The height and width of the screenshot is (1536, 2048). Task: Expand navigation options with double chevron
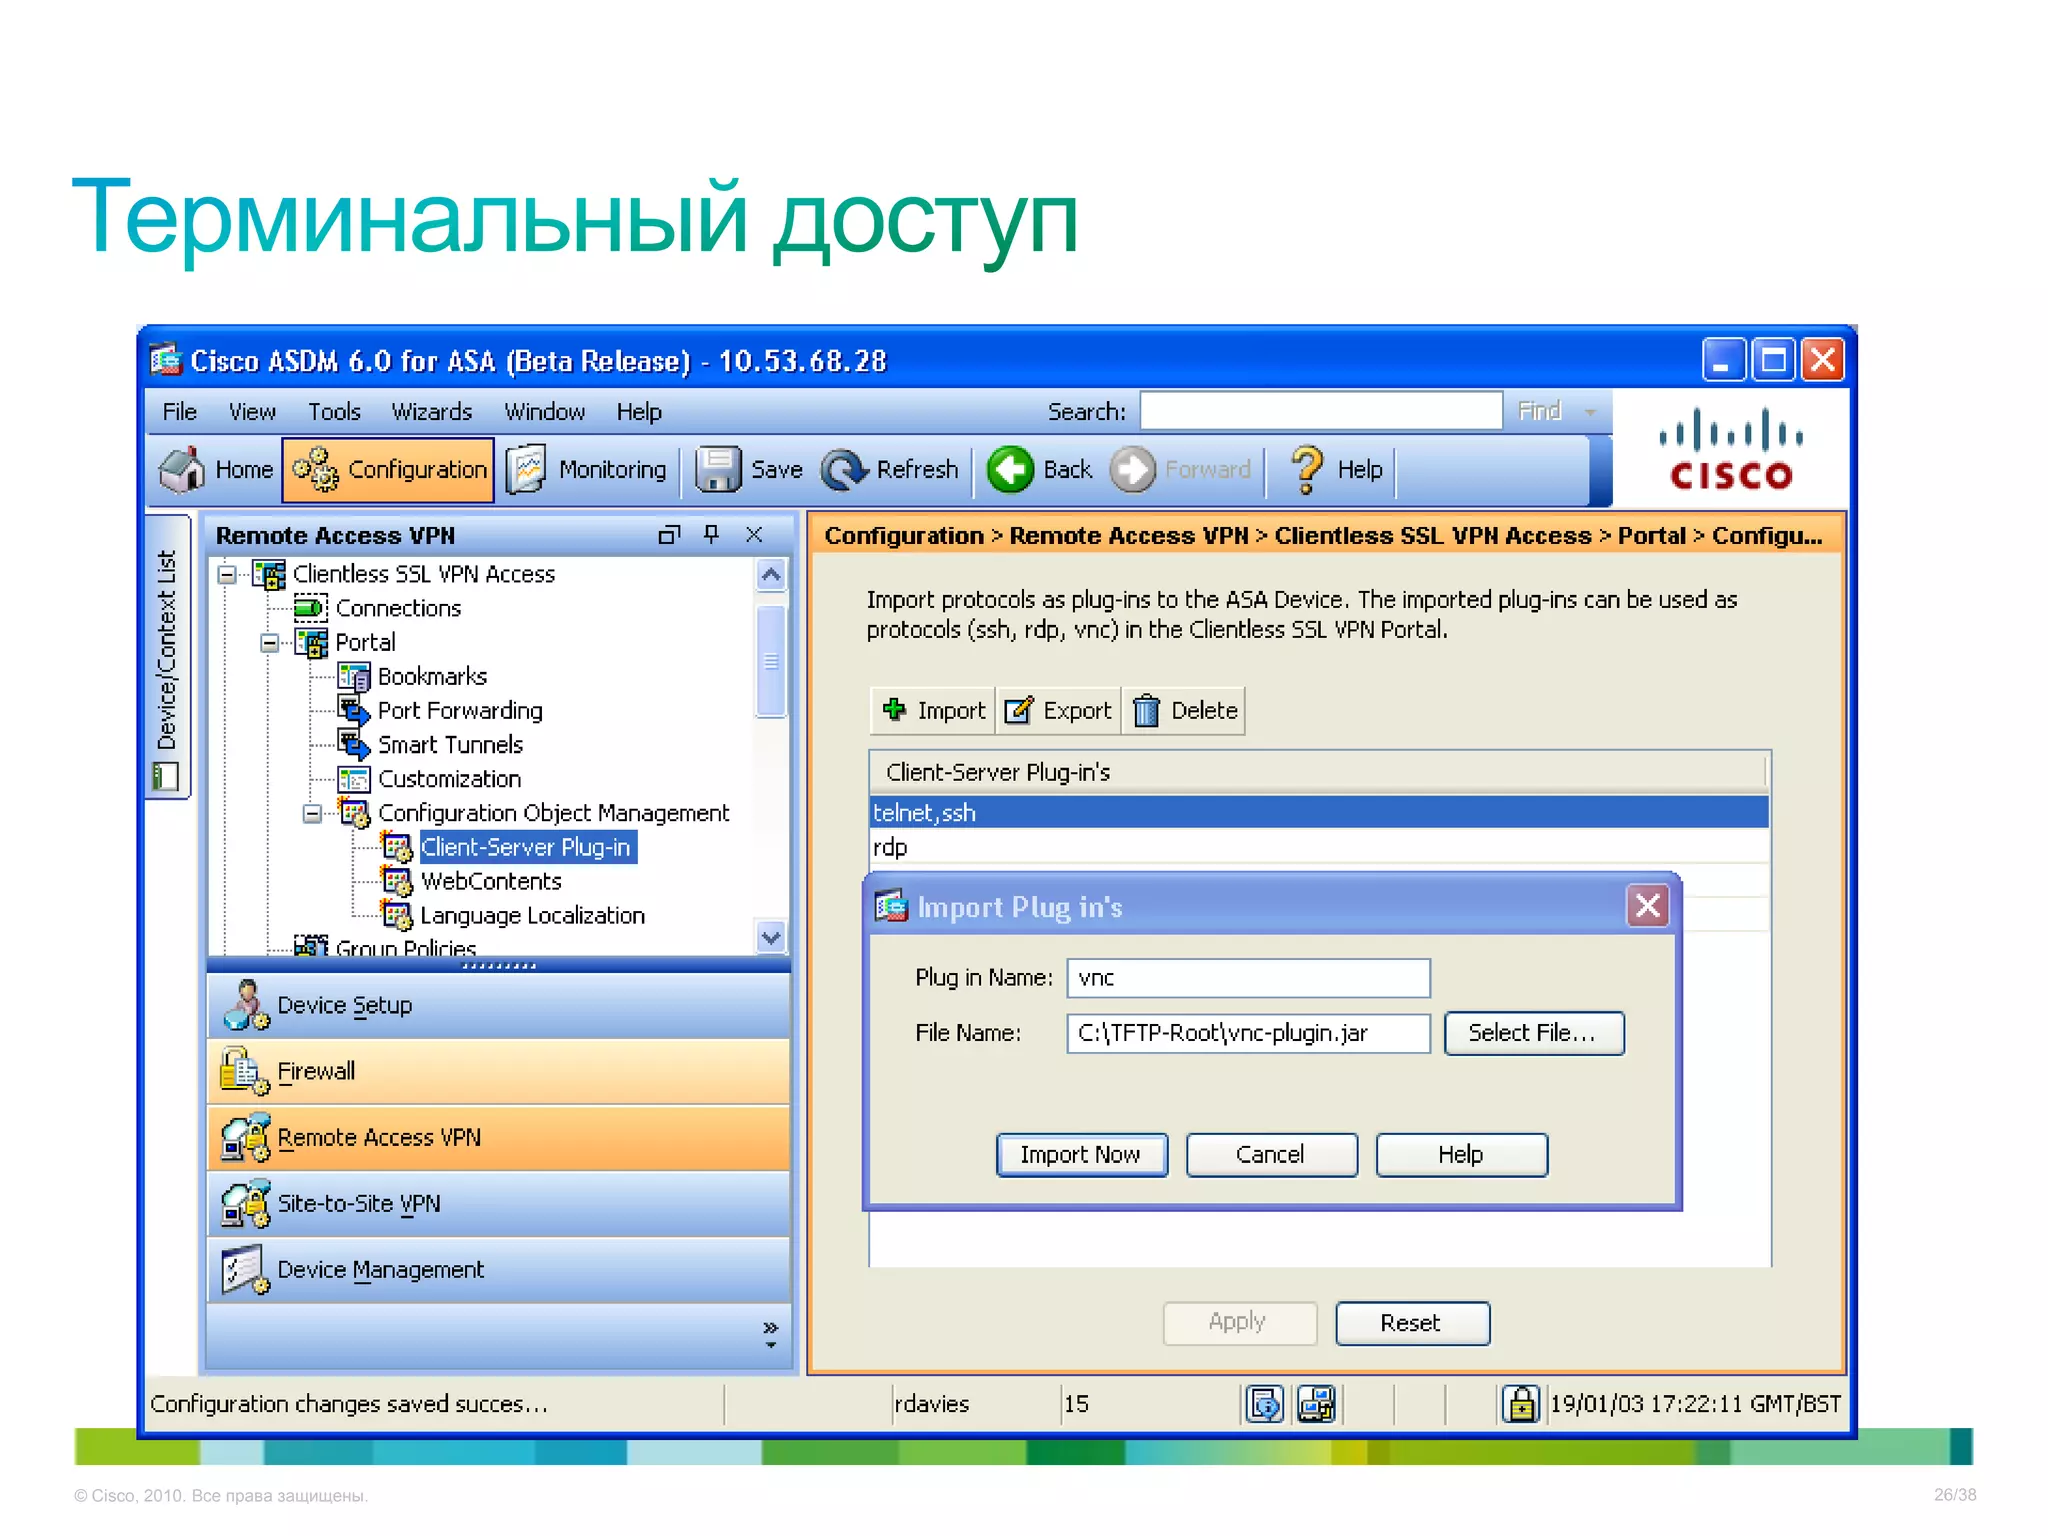(x=770, y=1333)
